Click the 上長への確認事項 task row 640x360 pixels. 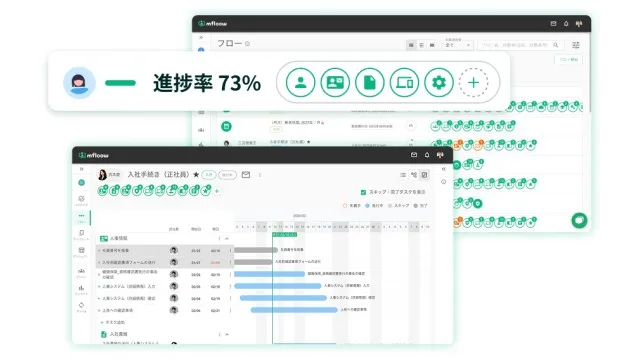pyautogui.click(x=165, y=311)
